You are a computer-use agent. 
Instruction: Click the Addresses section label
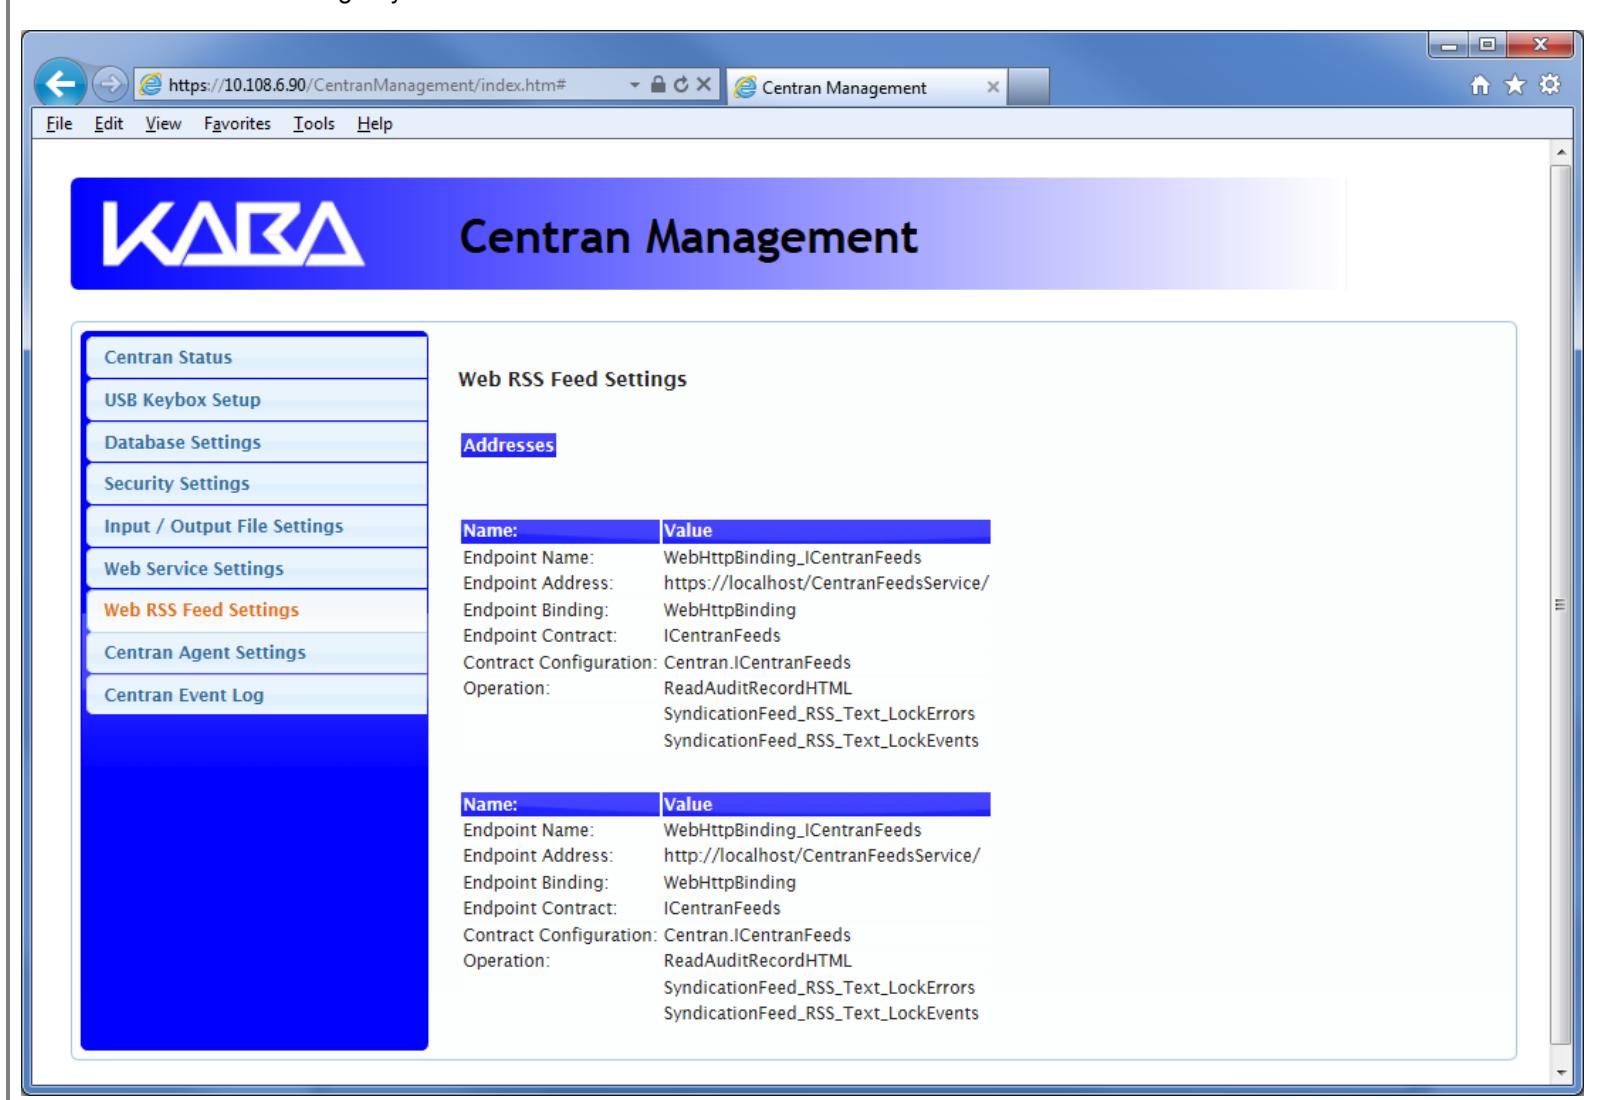(508, 445)
